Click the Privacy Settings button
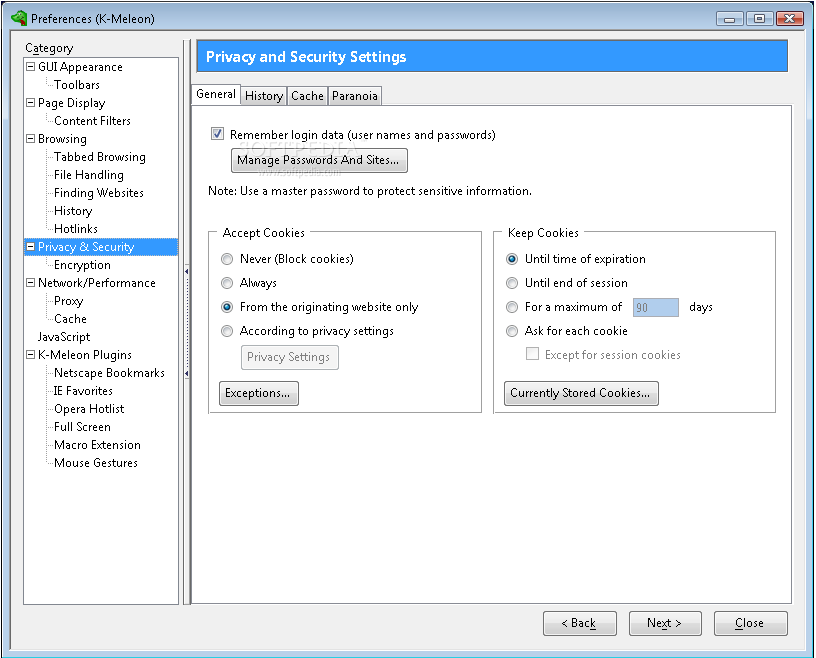 (x=289, y=357)
